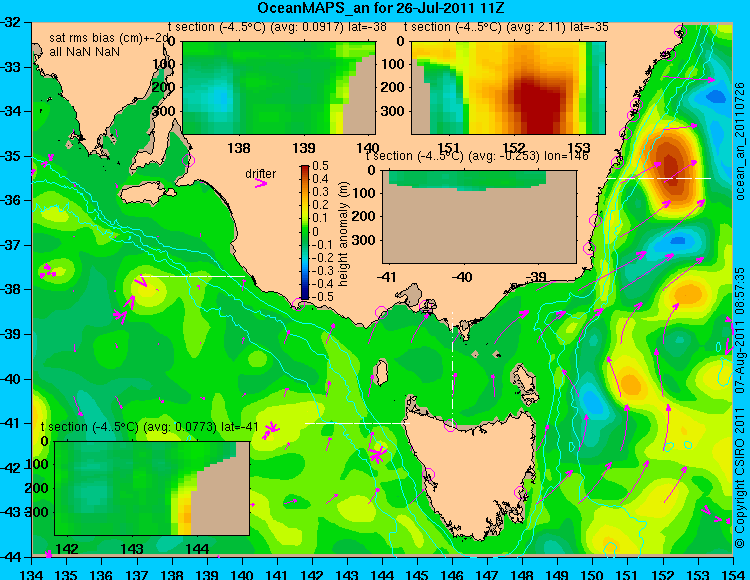The height and width of the screenshot is (580, 750).
Task: Click the dark red warm eddy off the east coast
Action: (670, 165)
